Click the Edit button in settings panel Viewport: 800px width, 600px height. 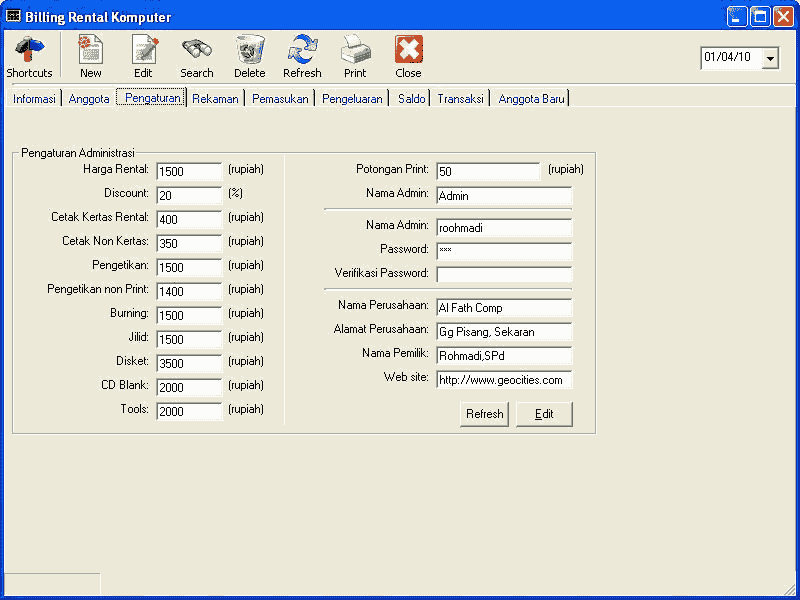pos(544,414)
